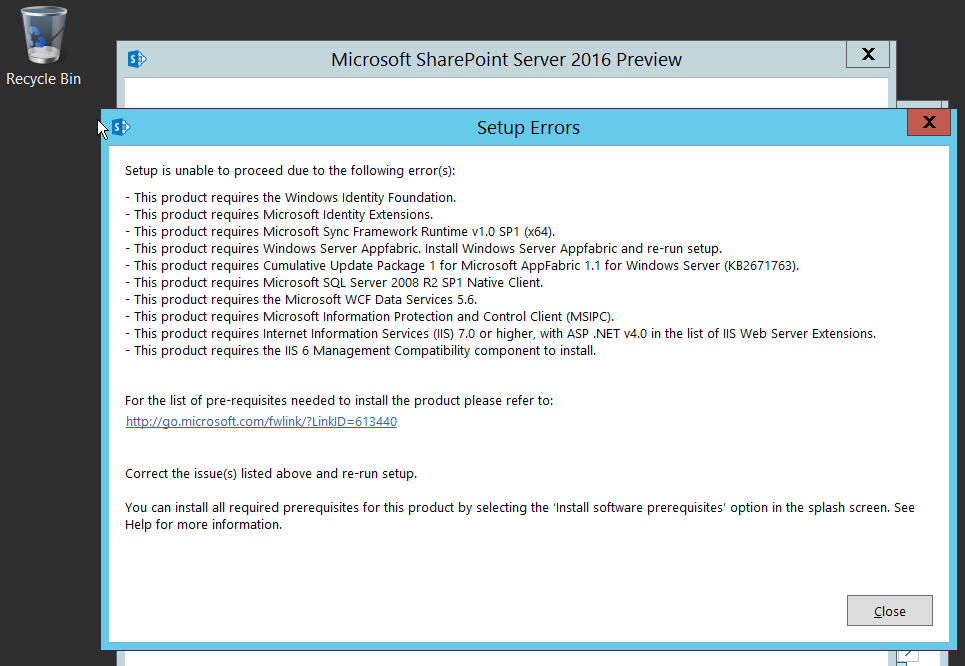Click the Recycle Bin label text
The image size is (965, 666).
click(44, 79)
